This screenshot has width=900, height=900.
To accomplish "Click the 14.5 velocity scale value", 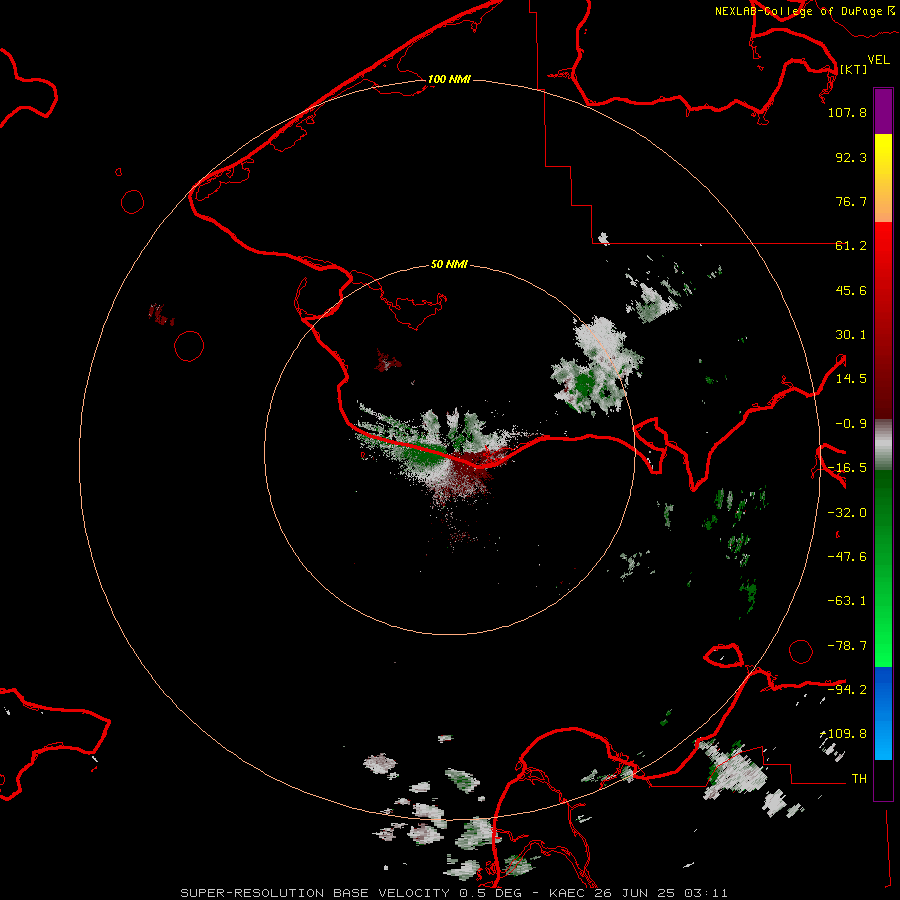I will [x=851, y=379].
